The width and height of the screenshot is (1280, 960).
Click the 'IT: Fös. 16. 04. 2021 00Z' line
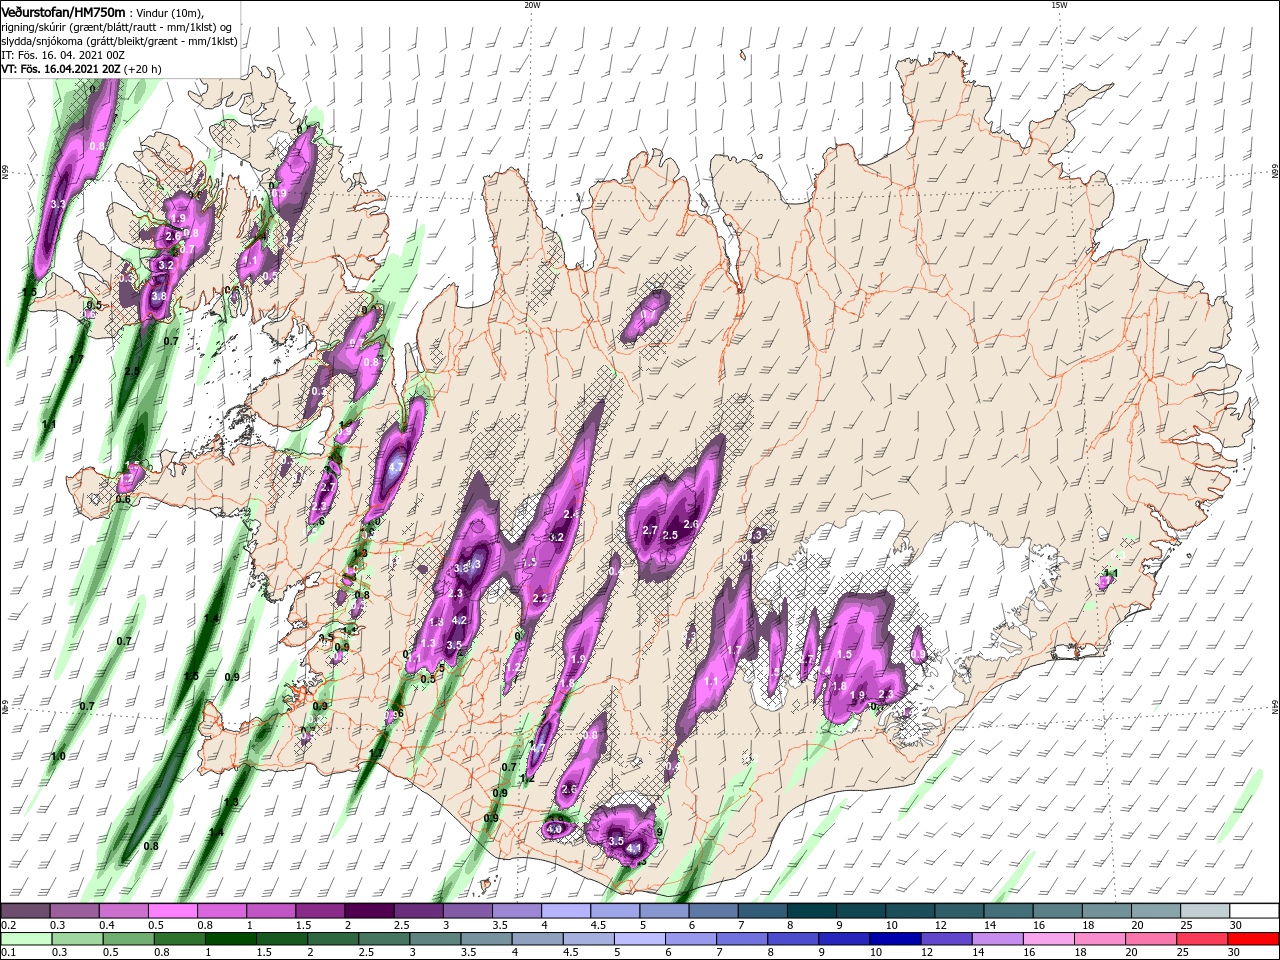[62, 55]
